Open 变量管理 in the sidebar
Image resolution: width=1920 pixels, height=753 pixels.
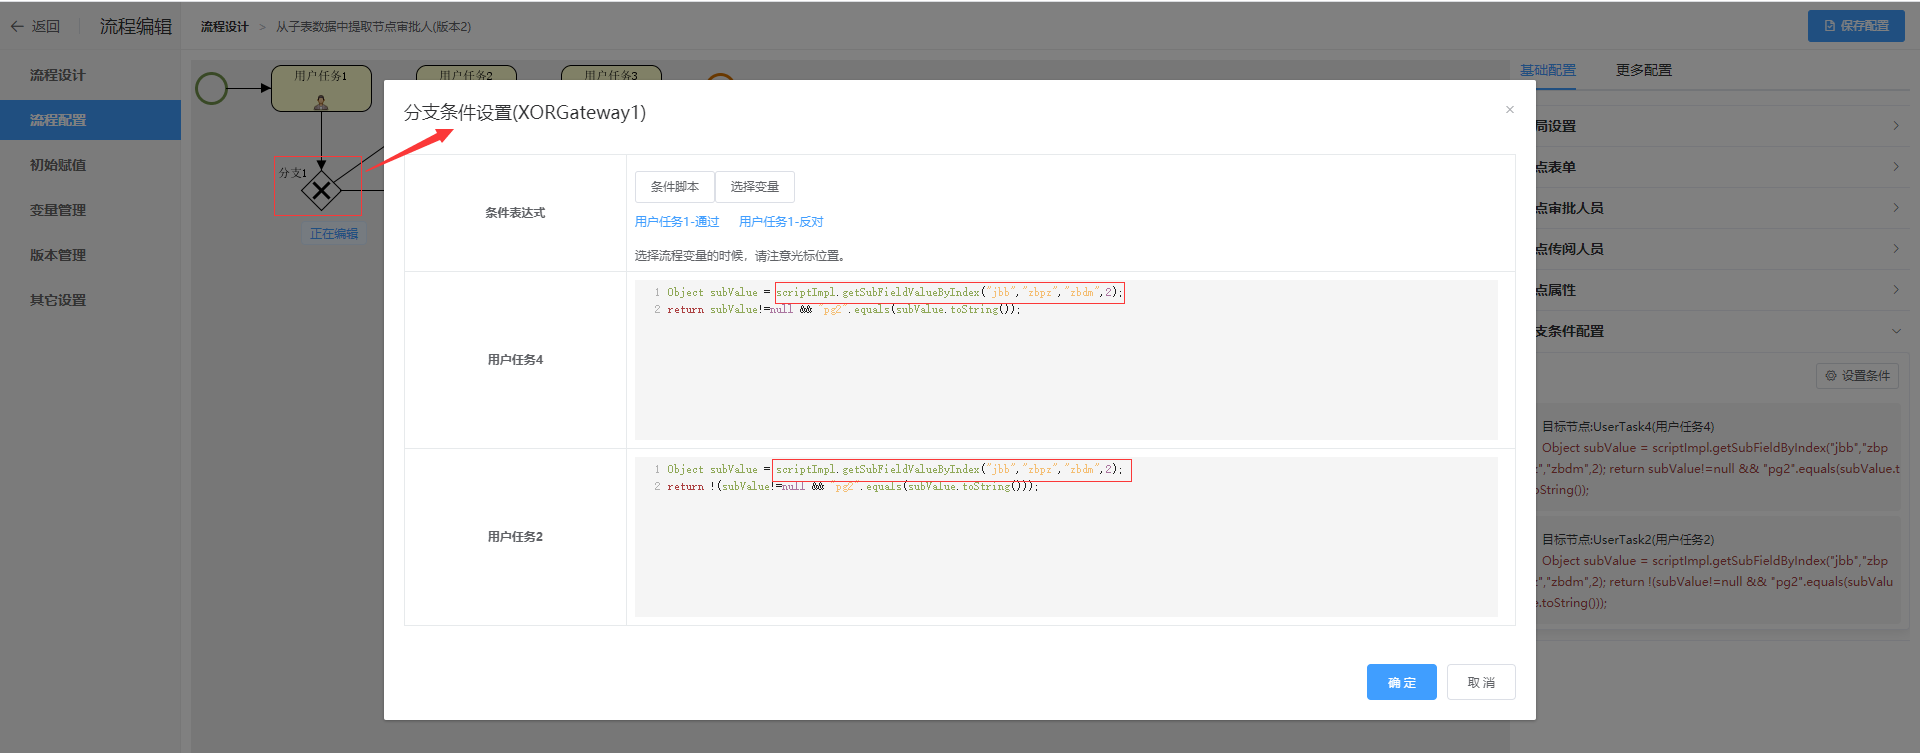coord(58,210)
